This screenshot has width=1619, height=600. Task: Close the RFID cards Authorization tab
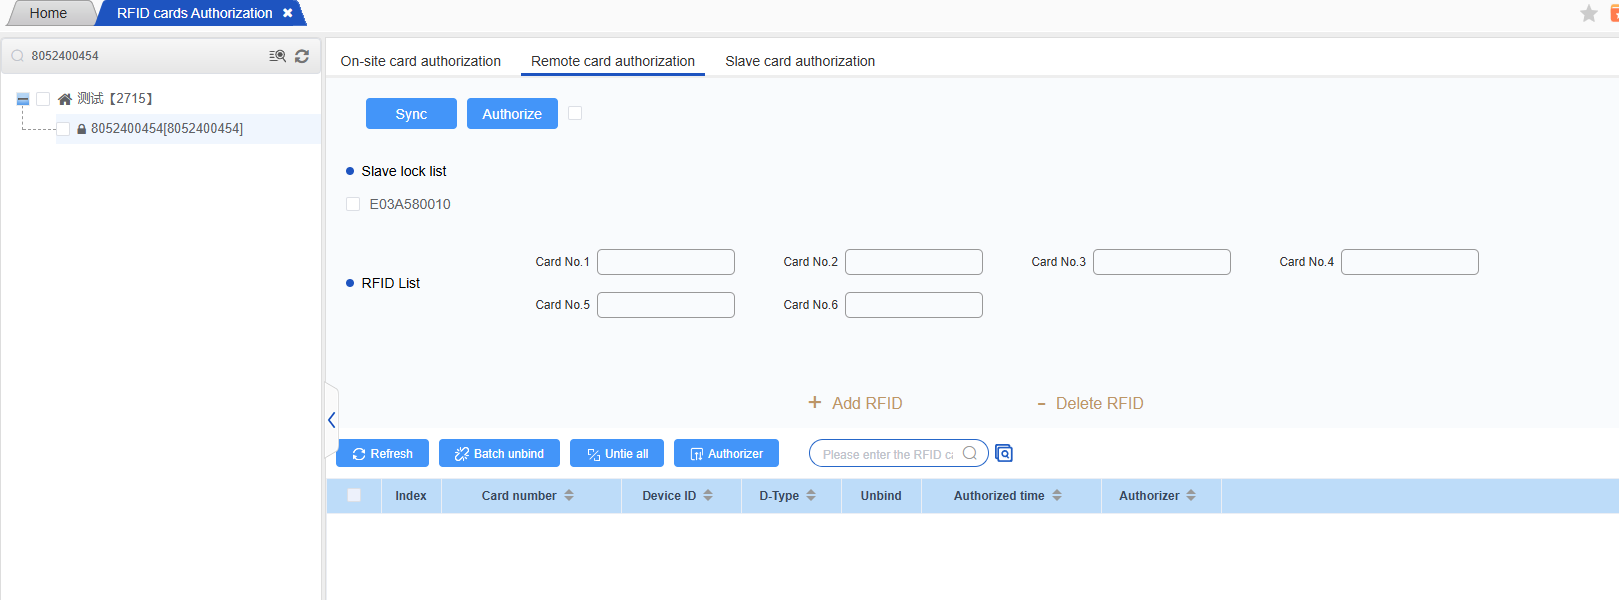288,13
